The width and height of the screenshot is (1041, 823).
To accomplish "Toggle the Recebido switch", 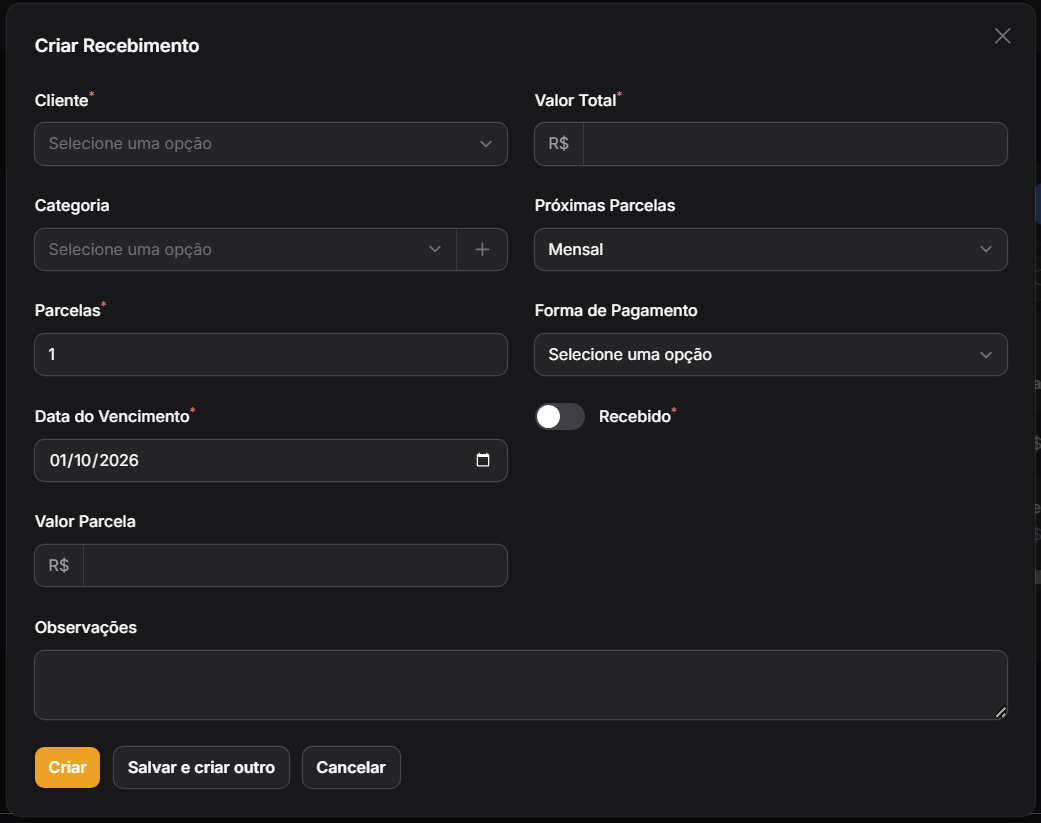I will coord(560,417).
